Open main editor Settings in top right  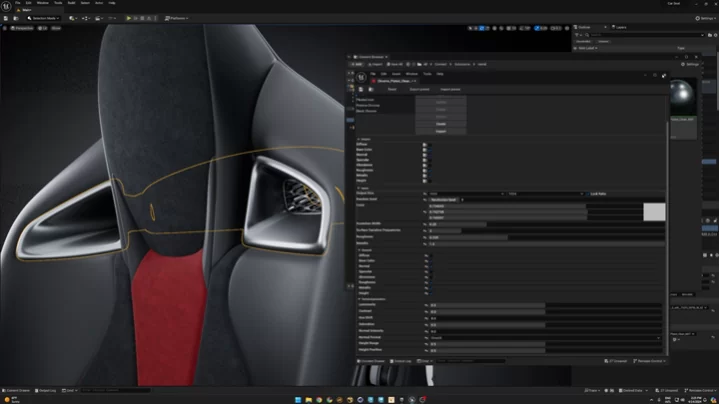click(705, 18)
